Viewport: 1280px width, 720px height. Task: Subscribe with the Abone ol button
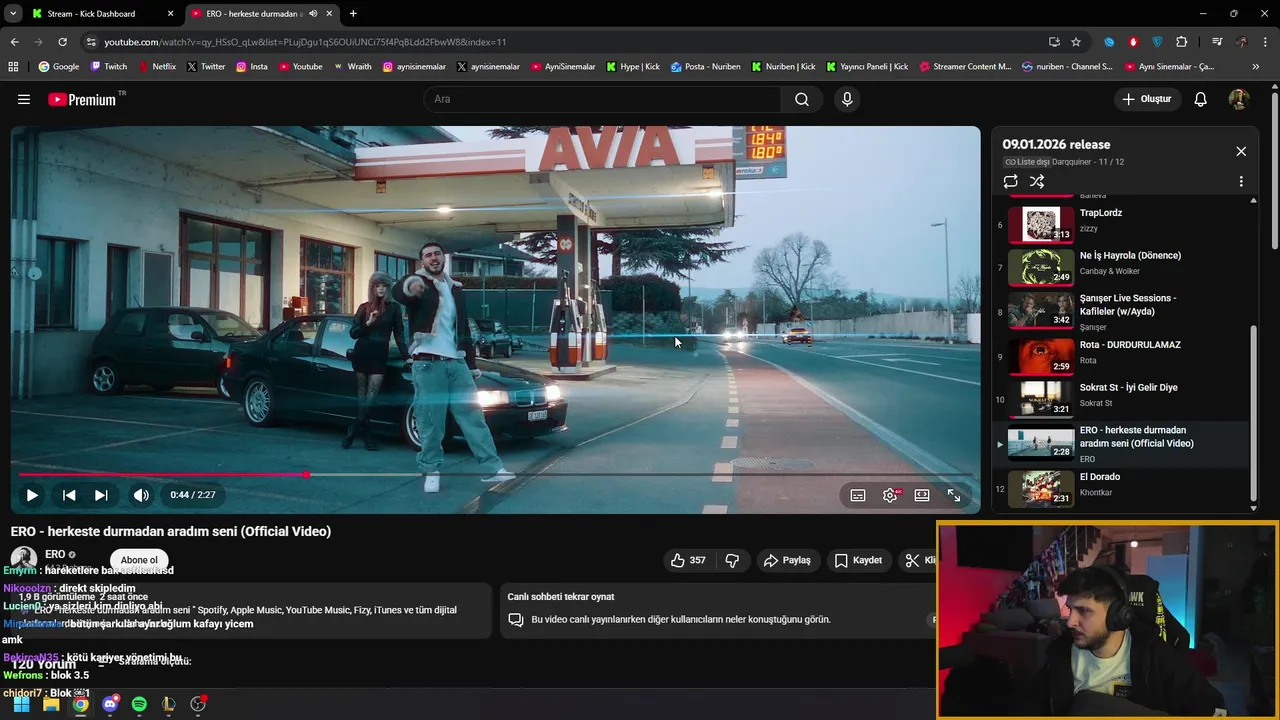(x=139, y=560)
